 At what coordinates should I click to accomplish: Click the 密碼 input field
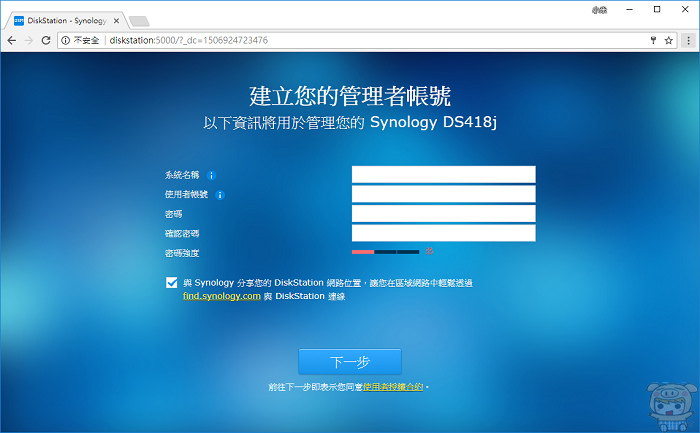(x=443, y=213)
